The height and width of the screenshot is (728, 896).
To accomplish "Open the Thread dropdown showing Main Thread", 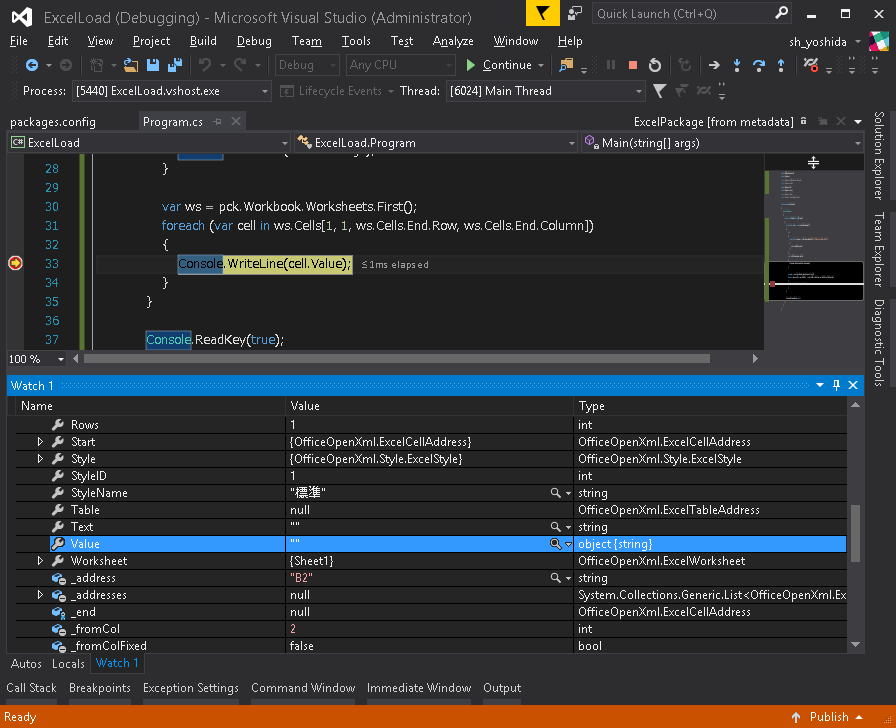I will [x=639, y=91].
